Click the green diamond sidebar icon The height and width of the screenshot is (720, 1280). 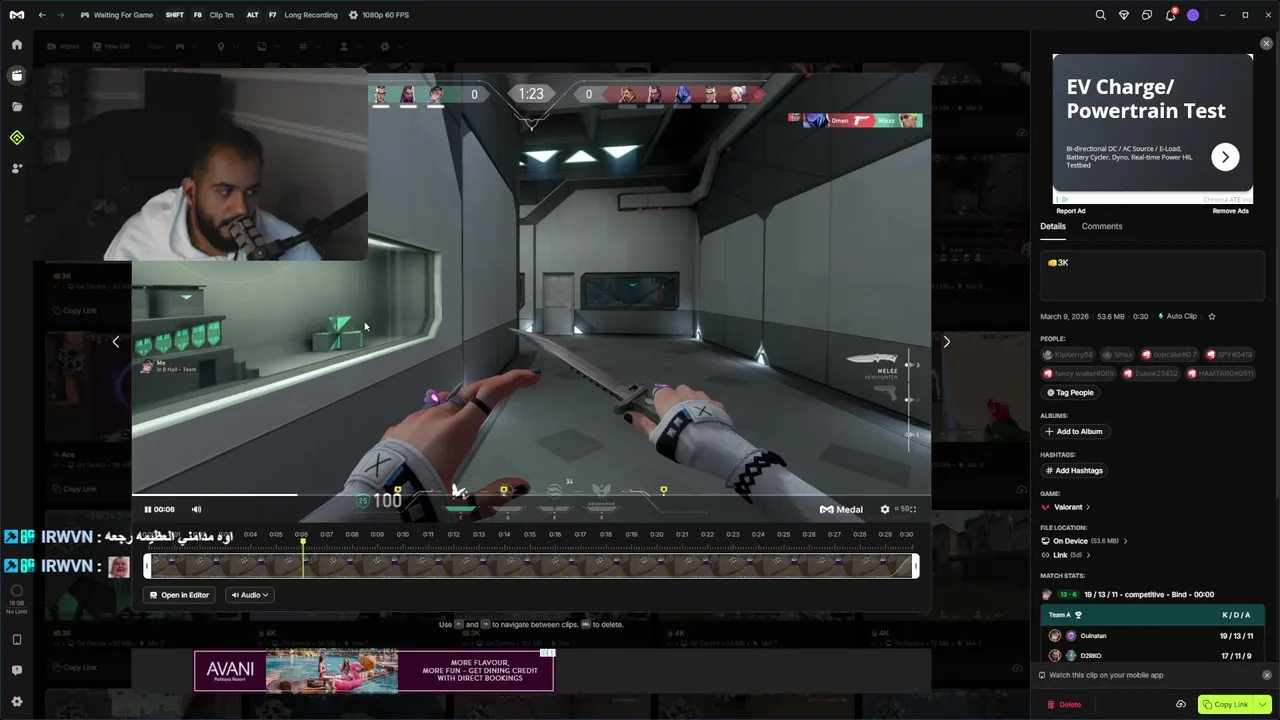(17, 138)
